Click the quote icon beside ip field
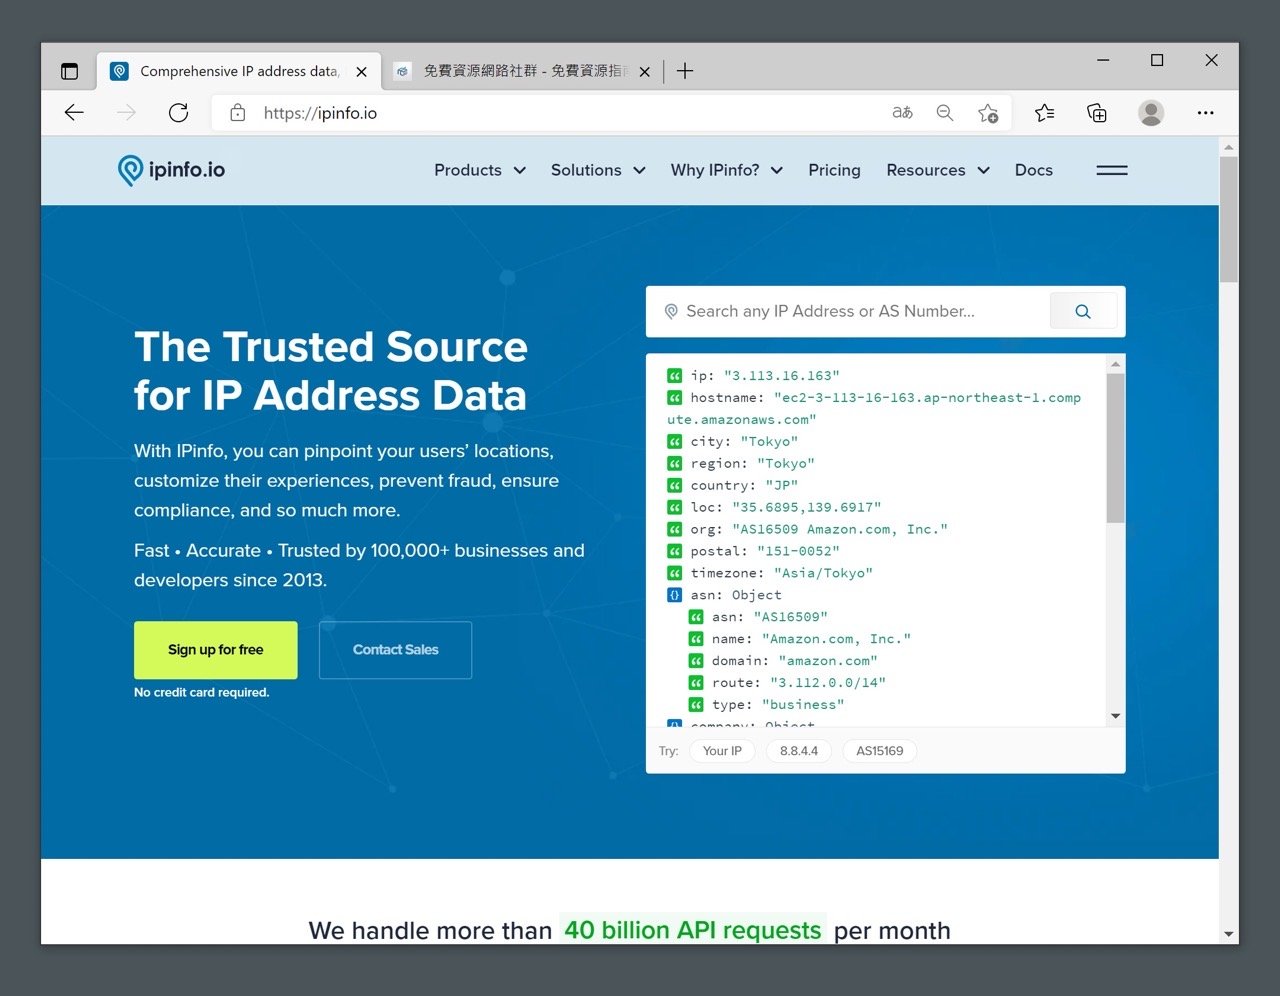 (x=674, y=376)
